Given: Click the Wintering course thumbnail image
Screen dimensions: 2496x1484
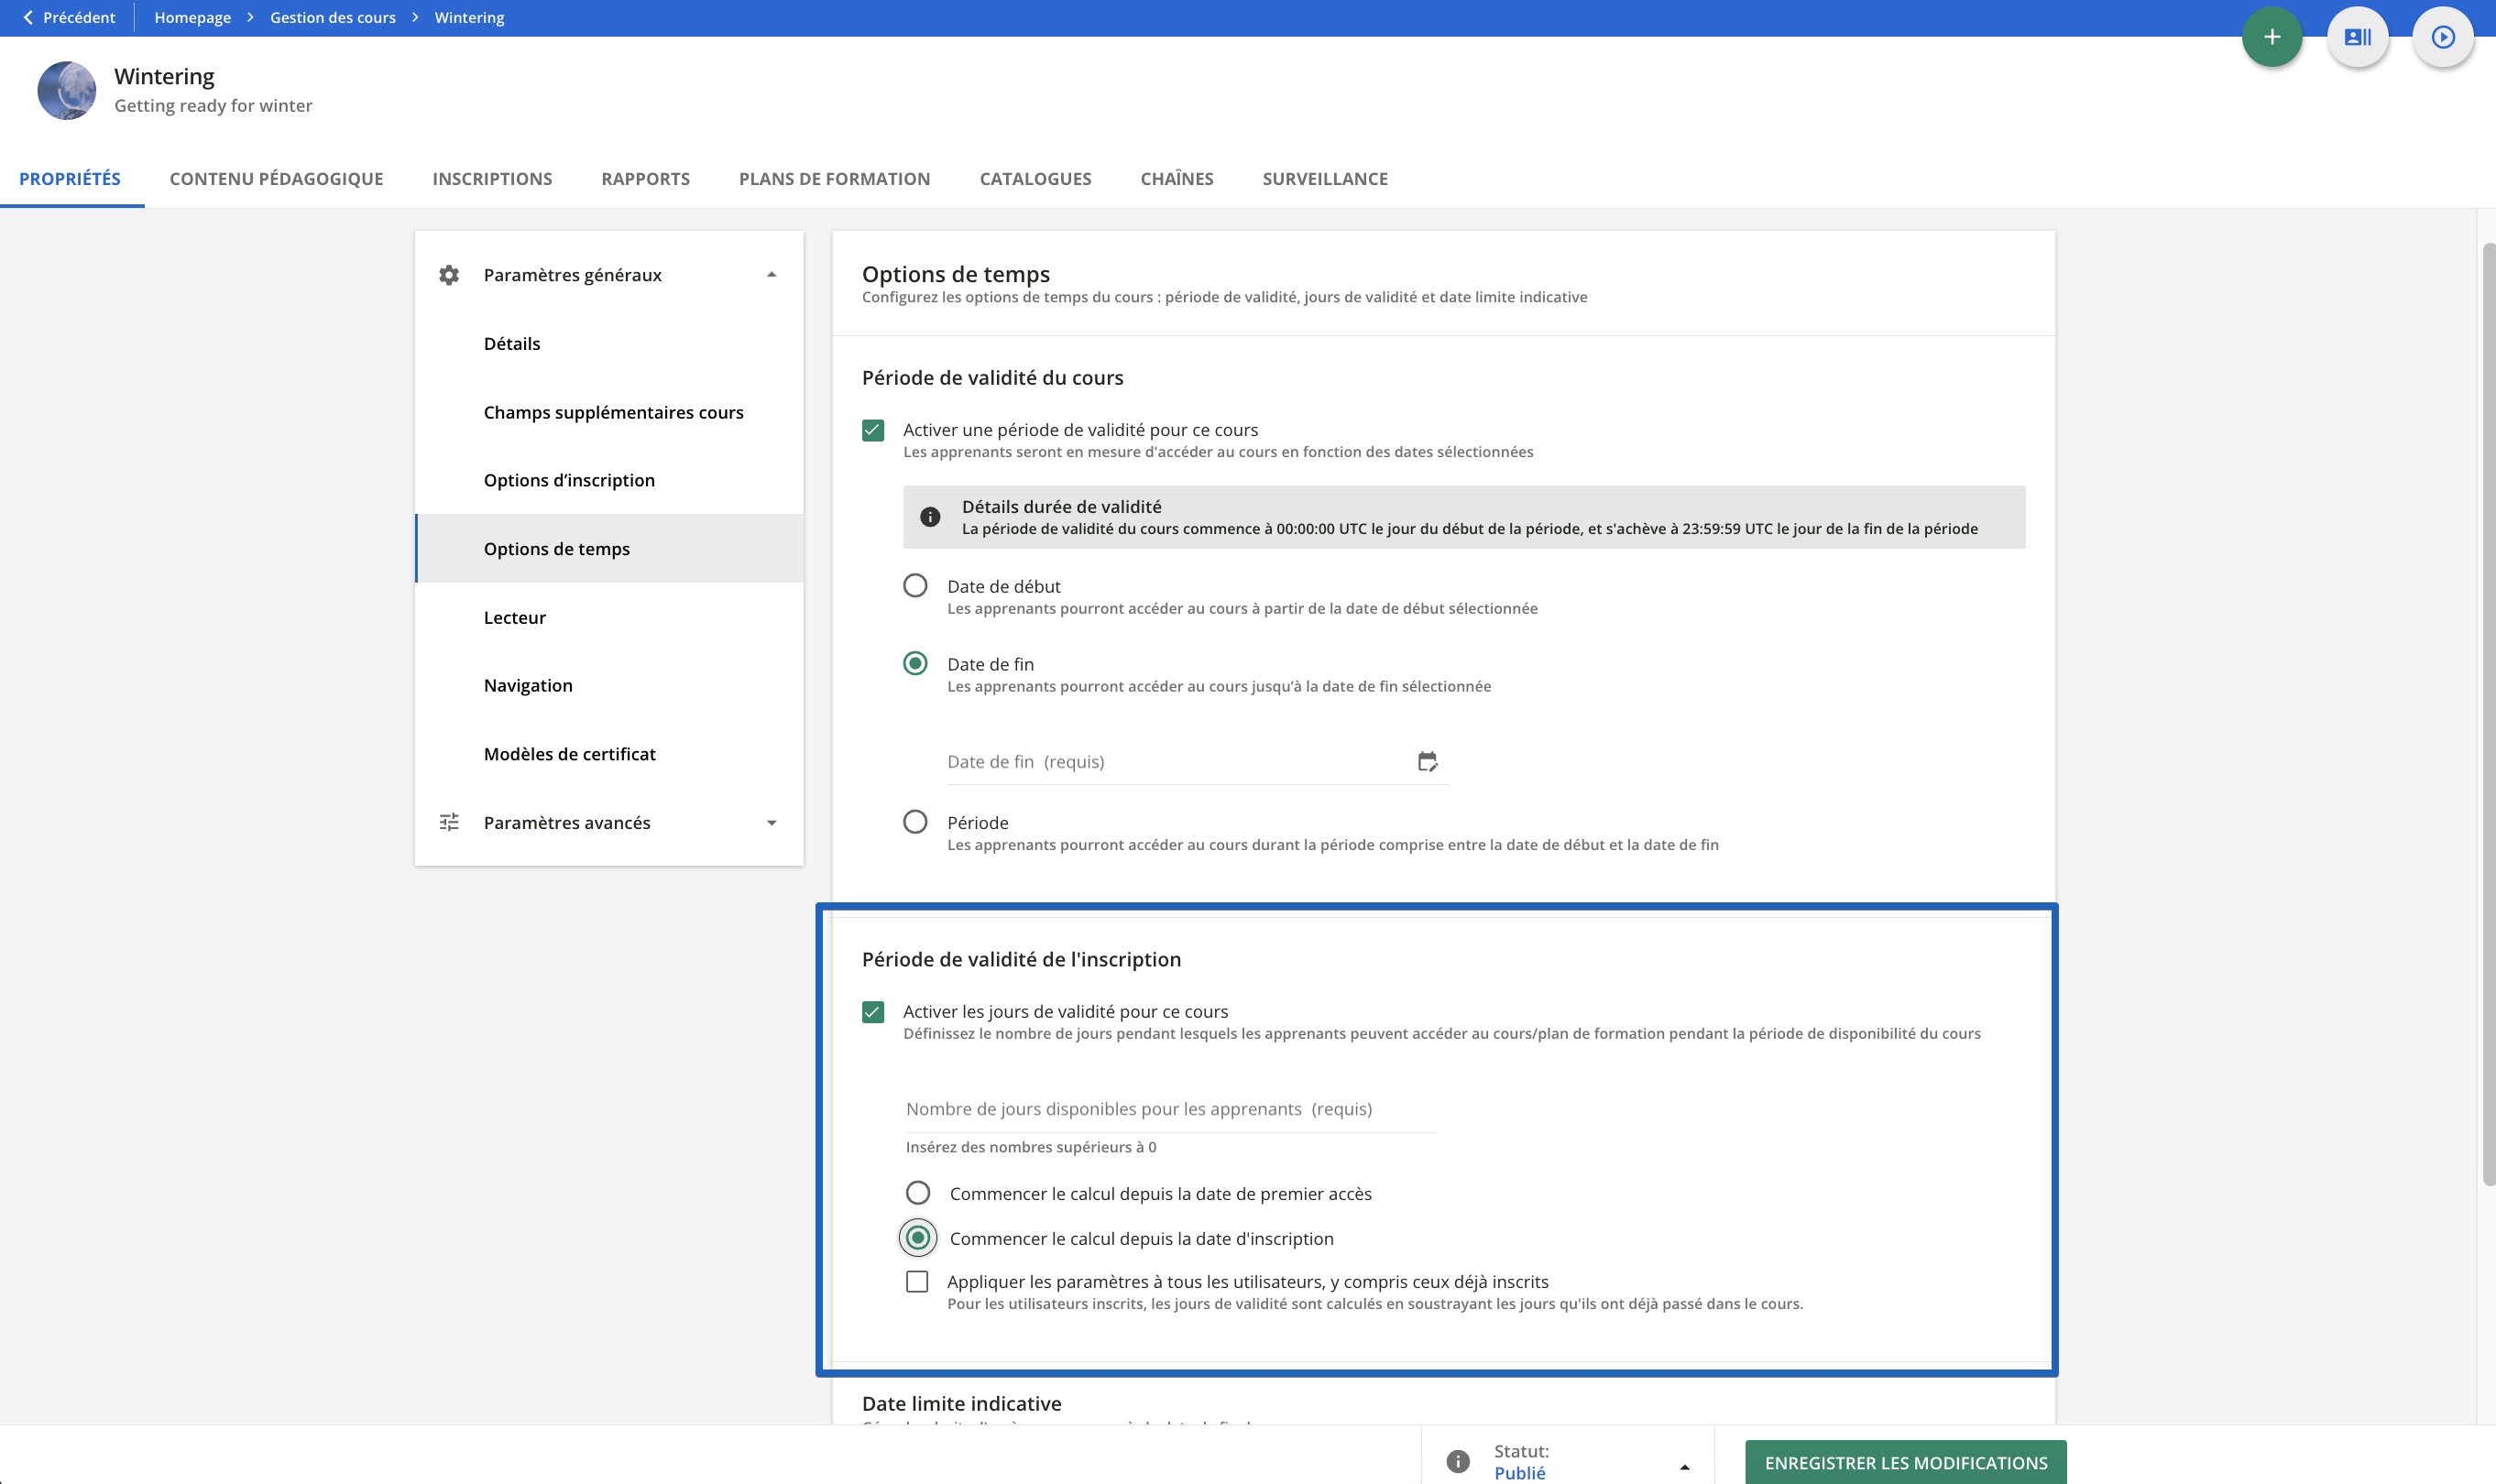Looking at the screenshot, I should (67, 90).
